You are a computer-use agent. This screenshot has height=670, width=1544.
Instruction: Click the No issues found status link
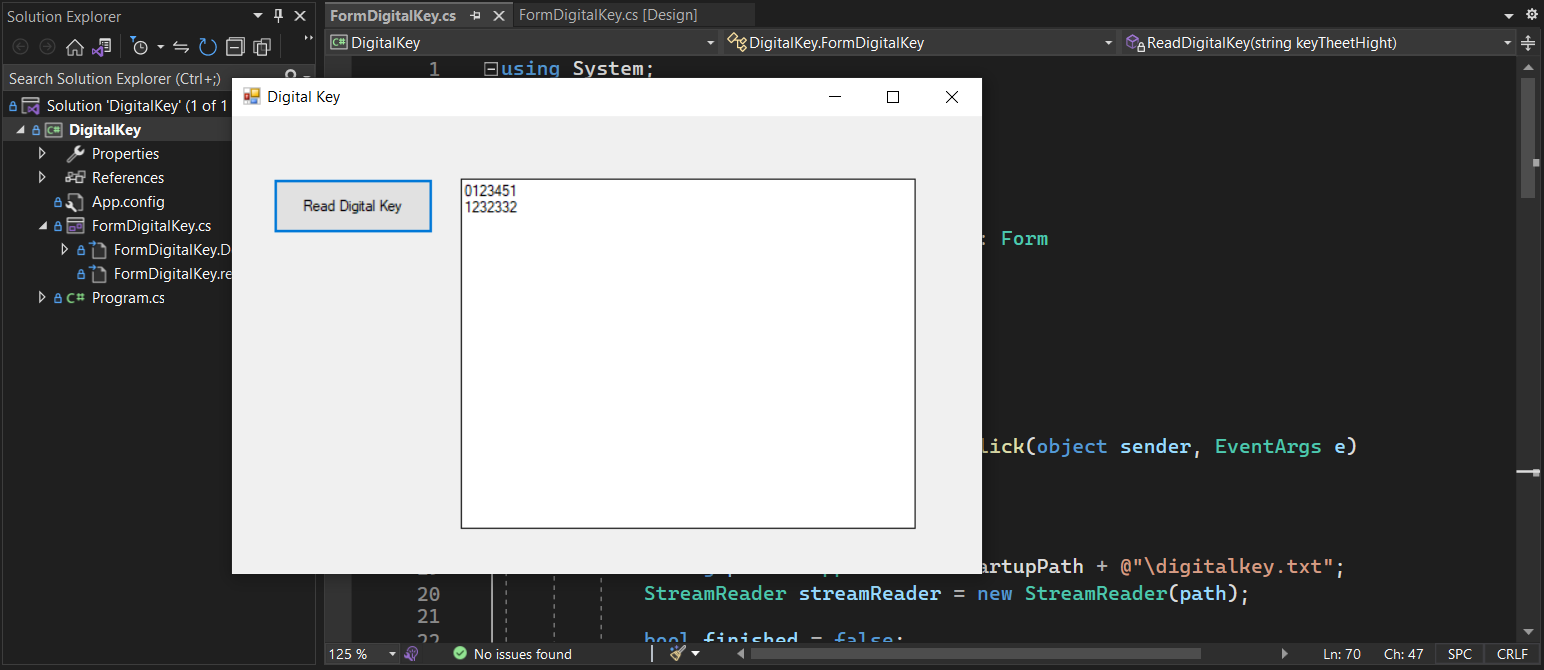[511, 653]
